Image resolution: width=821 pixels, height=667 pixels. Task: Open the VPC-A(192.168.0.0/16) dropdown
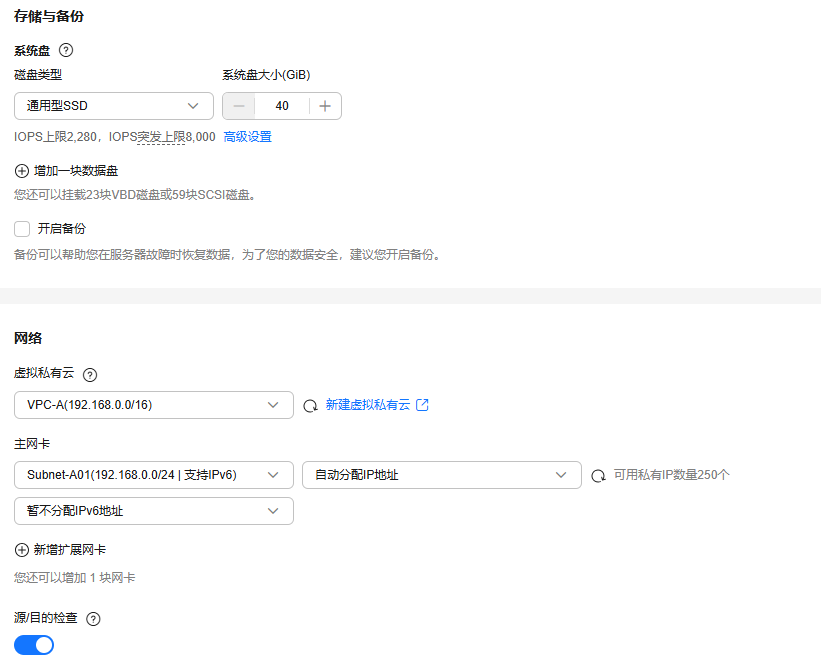pyautogui.click(x=153, y=405)
